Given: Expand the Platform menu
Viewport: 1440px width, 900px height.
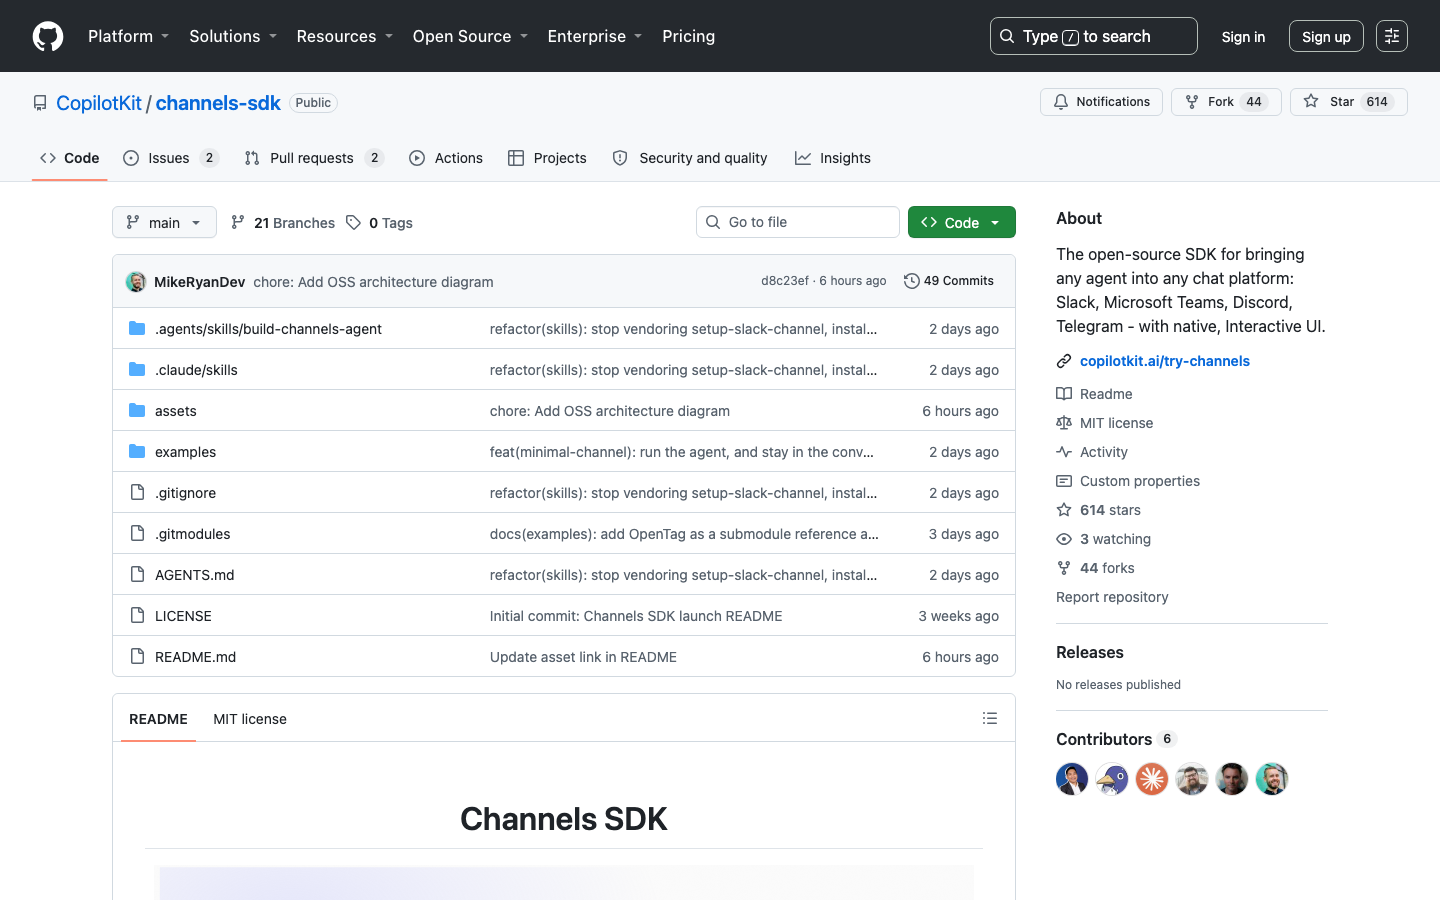Looking at the screenshot, I should (129, 36).
